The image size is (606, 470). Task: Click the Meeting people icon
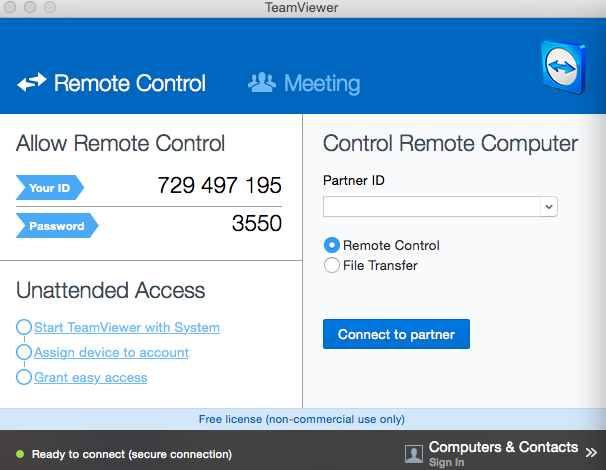(262, 83)
